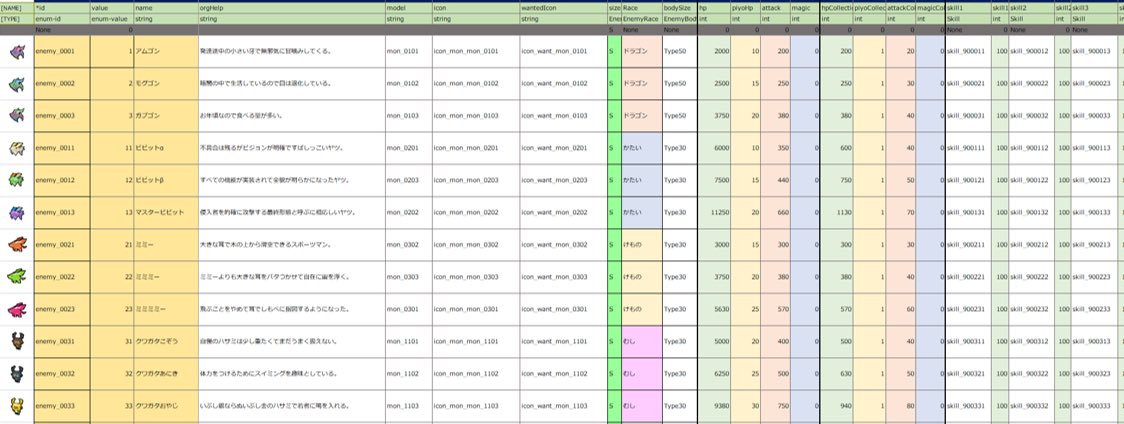The image size is (1124, 424).
Task: Select the enemy_0003 monster sprite icon
Action: point(17,116)
